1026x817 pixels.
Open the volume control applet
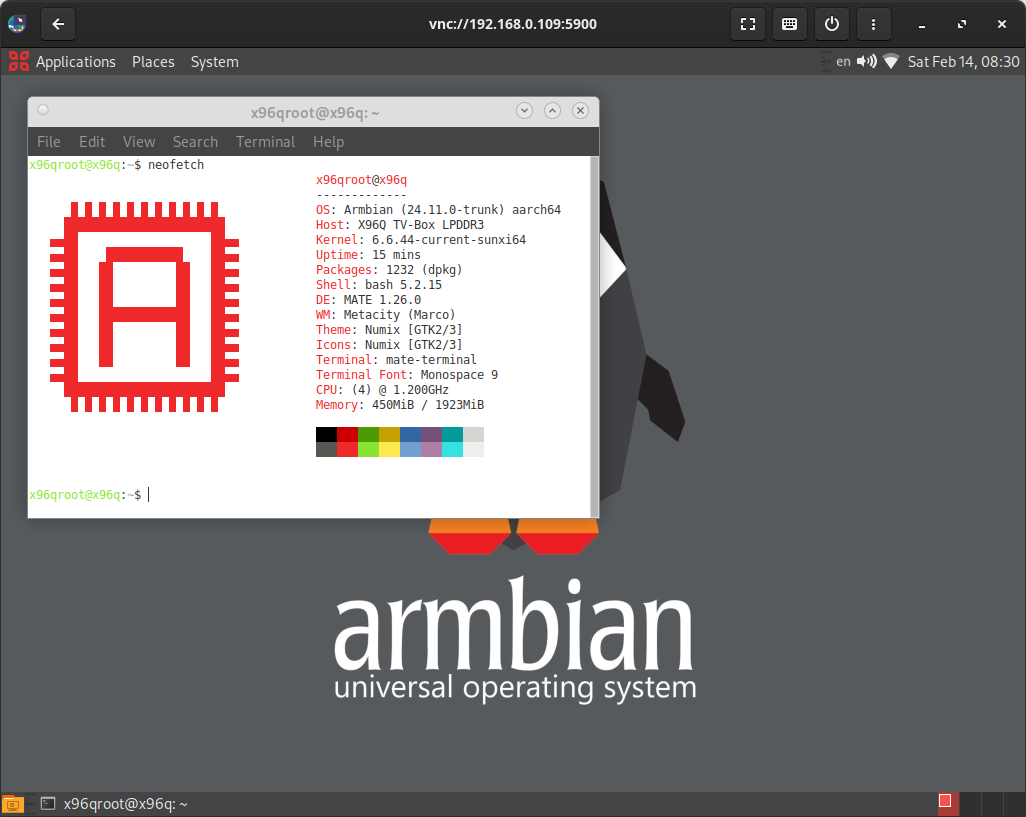(x=866, y=61)
